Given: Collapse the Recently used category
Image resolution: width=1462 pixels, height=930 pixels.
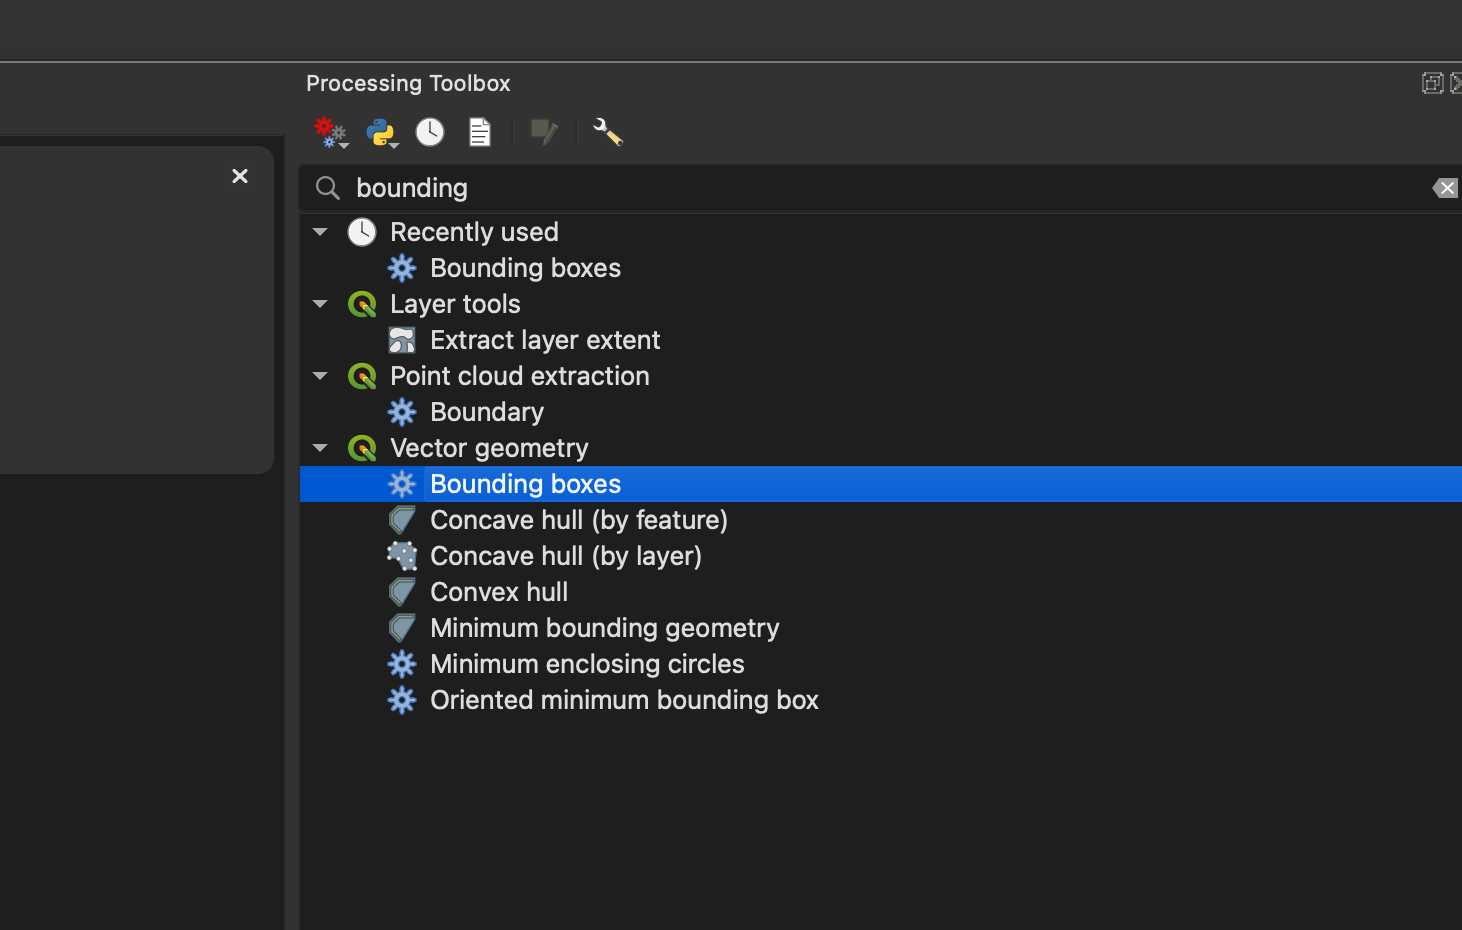Looking at the screenshot, I should pos(320,231).
